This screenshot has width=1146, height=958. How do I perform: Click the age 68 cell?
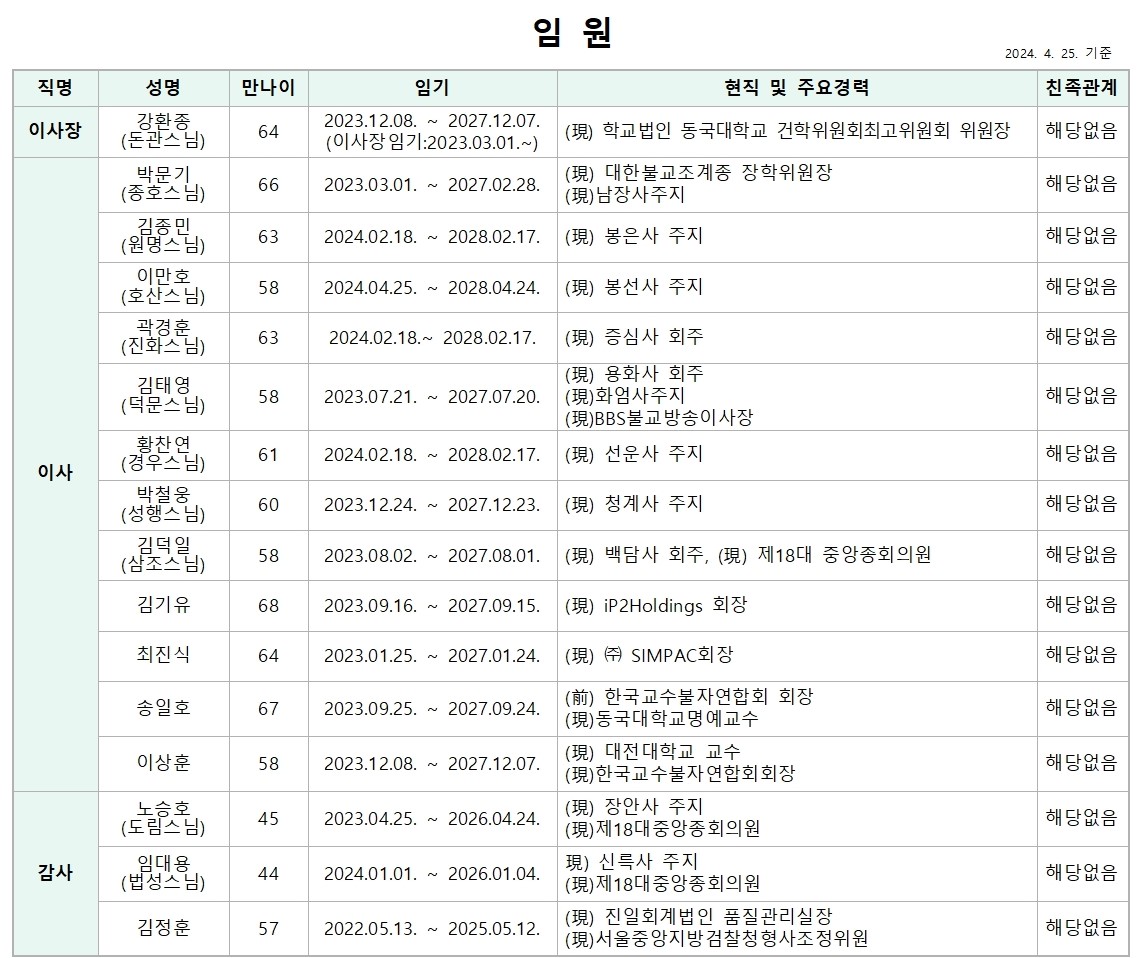point(268,605)
